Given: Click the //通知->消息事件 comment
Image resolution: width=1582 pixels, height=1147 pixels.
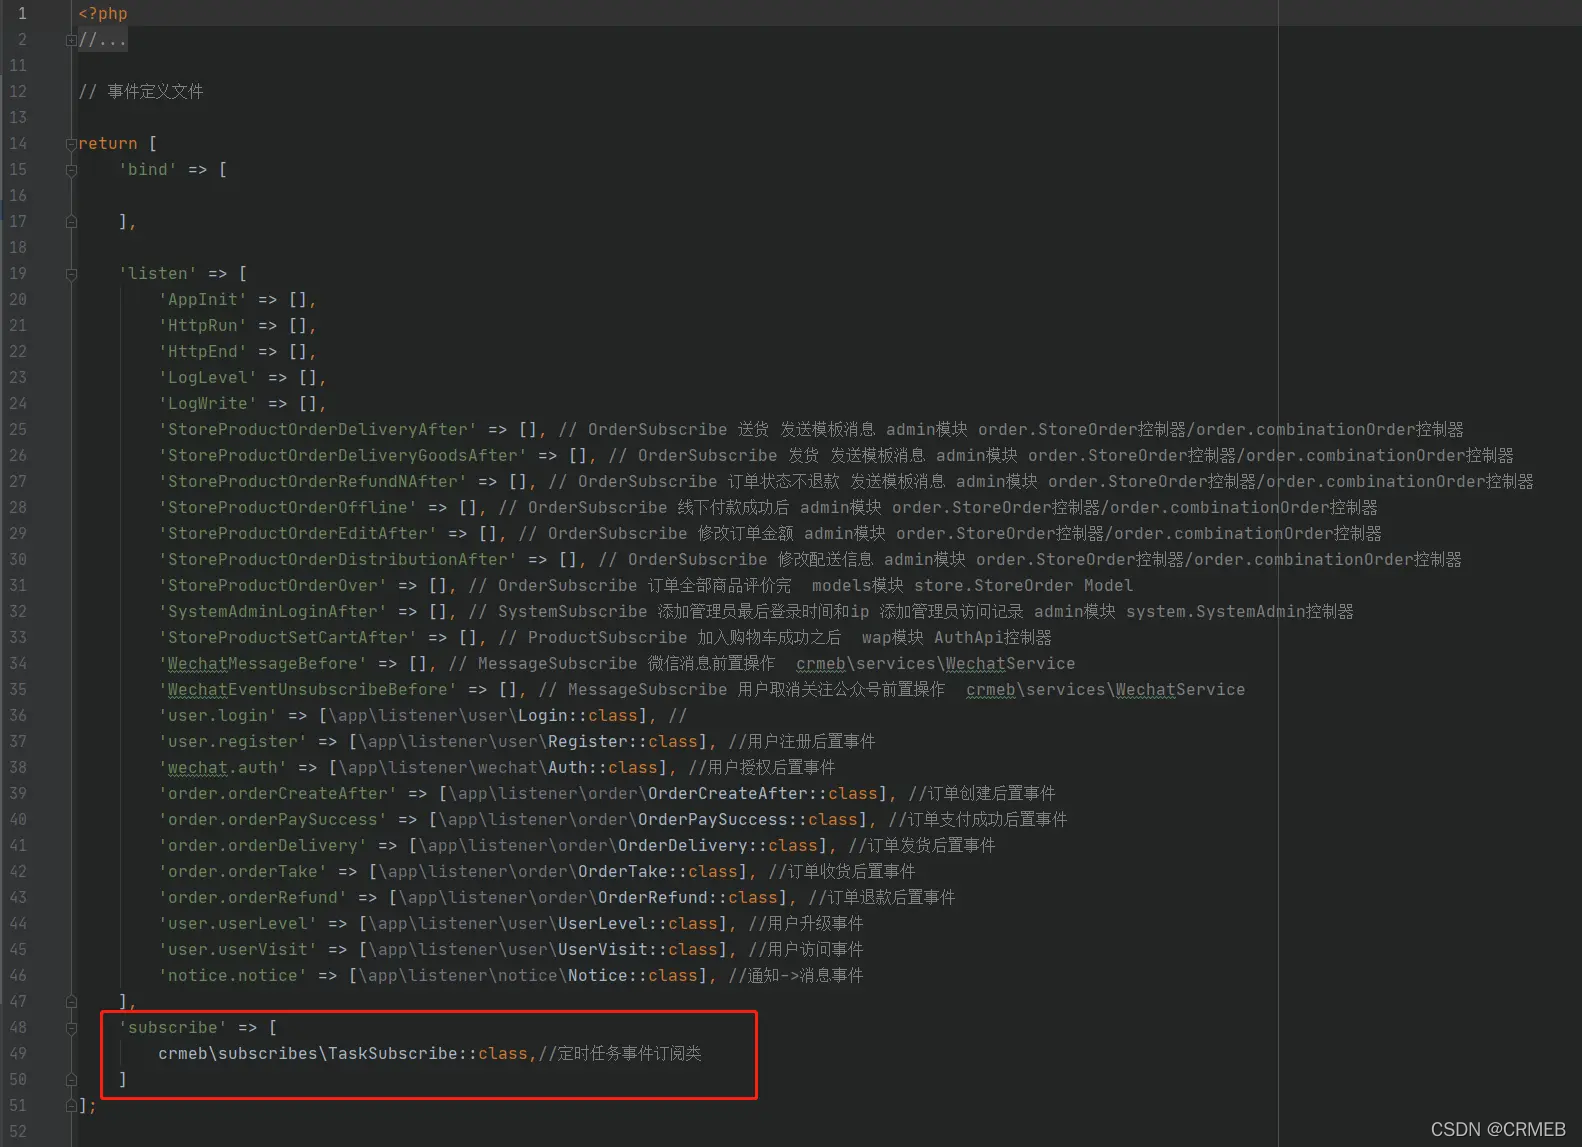Looking at the screenshot, I should [x=796, y=976].
